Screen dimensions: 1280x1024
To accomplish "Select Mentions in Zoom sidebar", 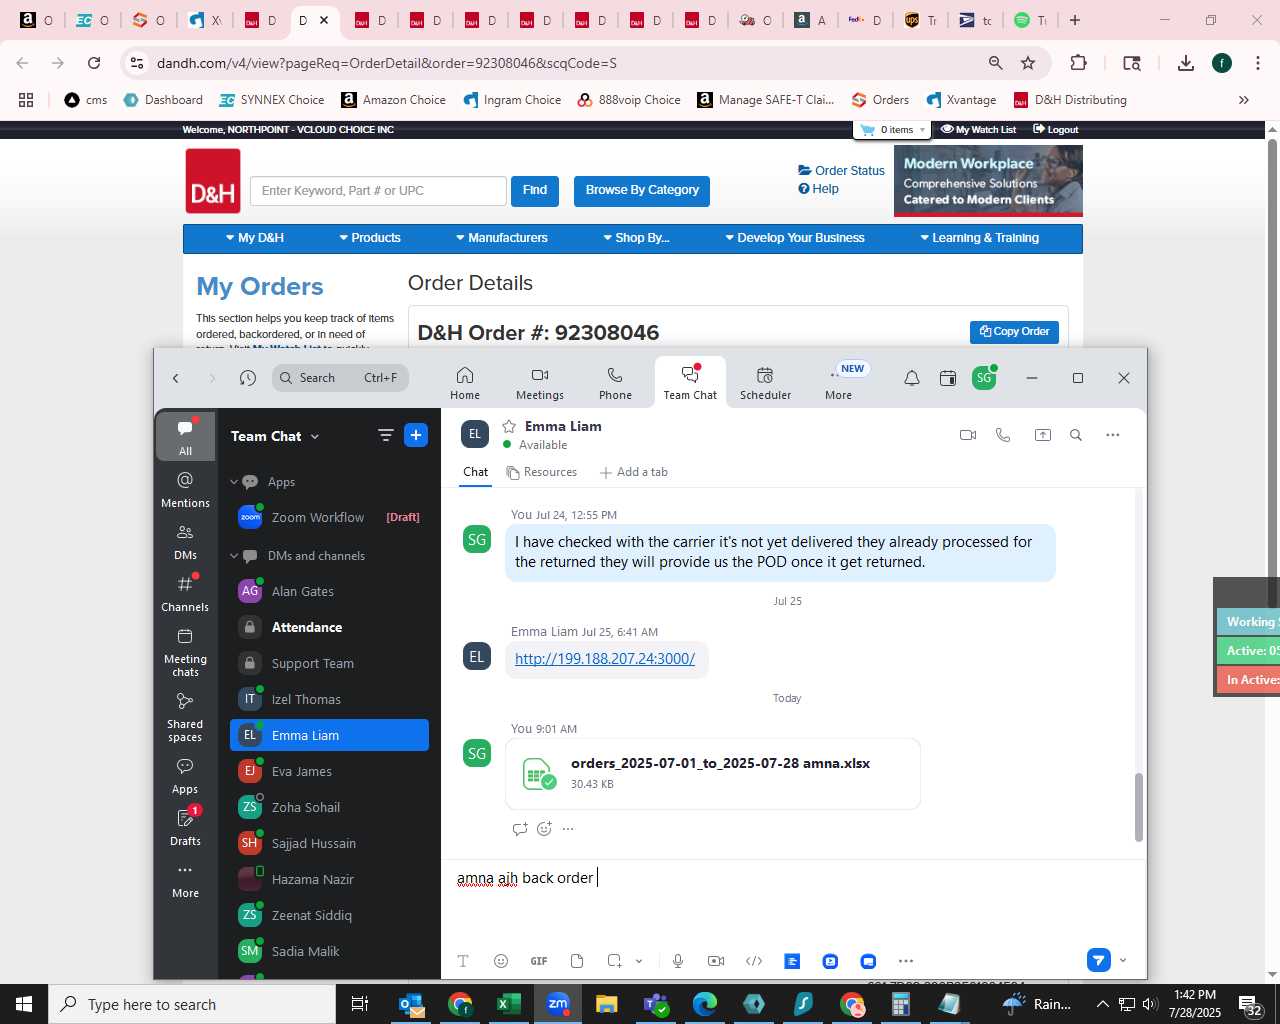I will pyautogui.click(x=185, y=490).
